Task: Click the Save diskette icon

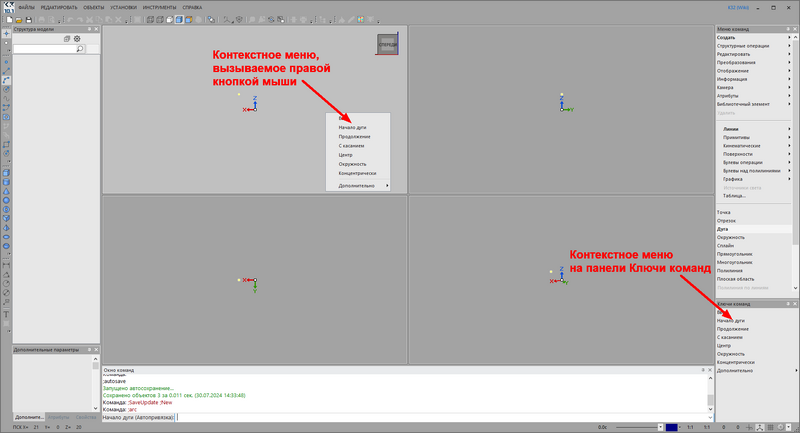Action: point(29,20)
